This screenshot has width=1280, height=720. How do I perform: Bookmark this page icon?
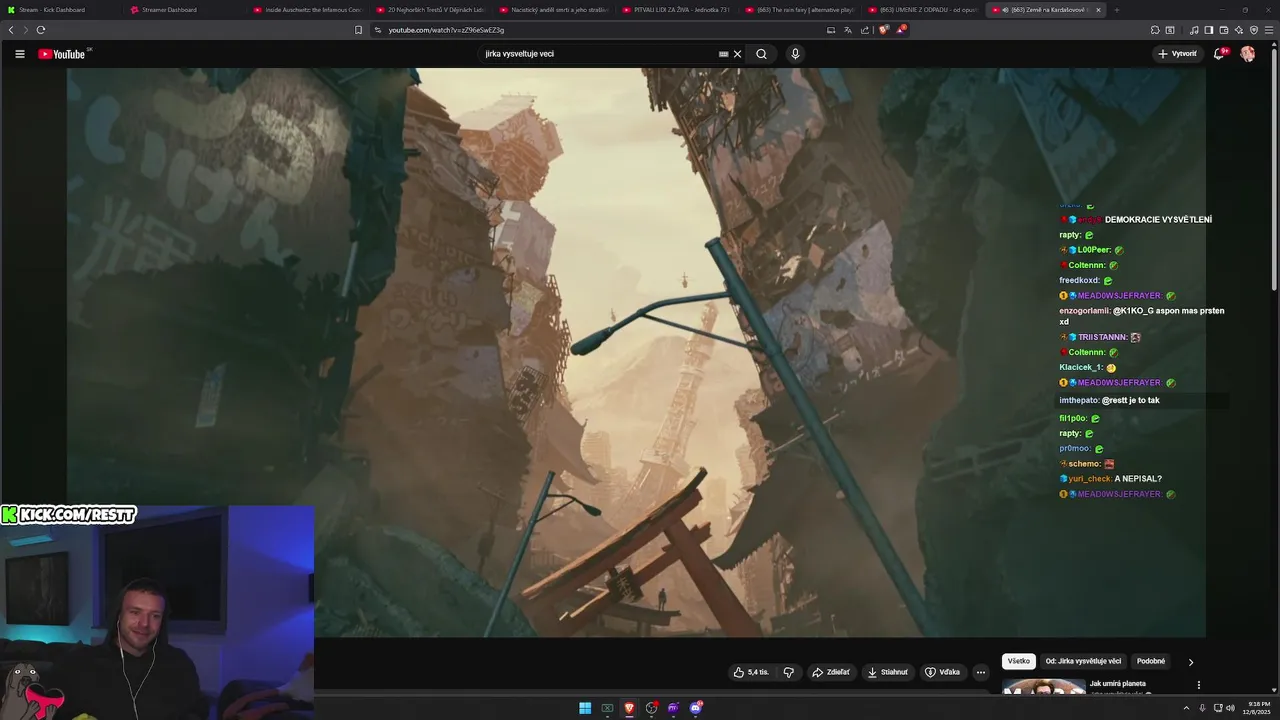tap(358, 30)
